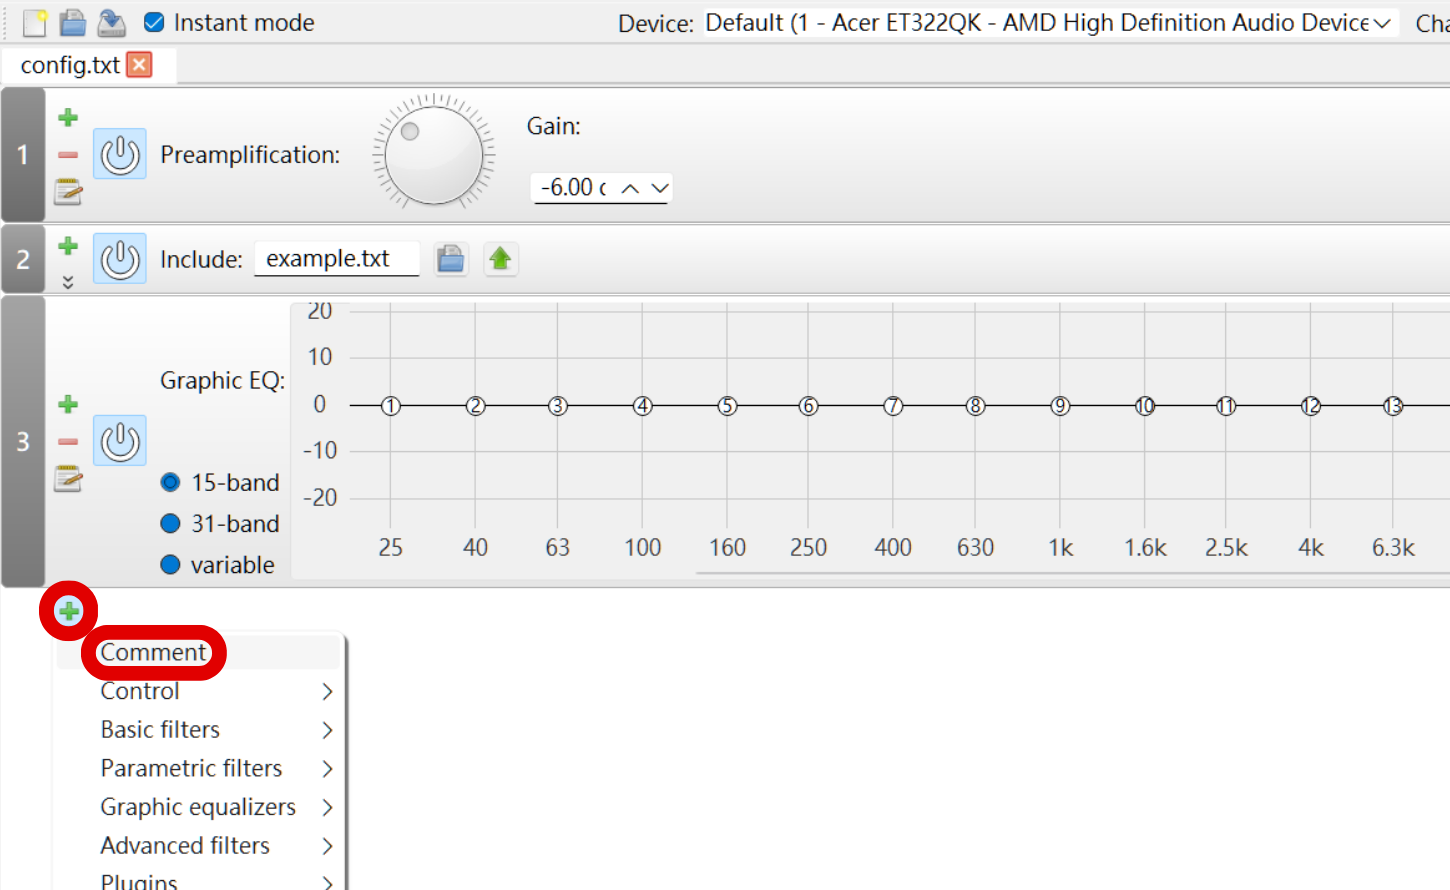
Task: Choose the variable band option
Action: click(x=171, y=565)
